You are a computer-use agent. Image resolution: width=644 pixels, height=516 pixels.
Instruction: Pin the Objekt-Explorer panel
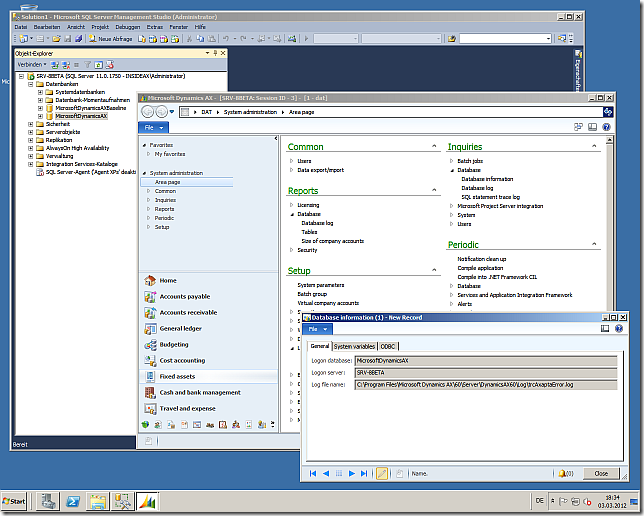(215, 53)
